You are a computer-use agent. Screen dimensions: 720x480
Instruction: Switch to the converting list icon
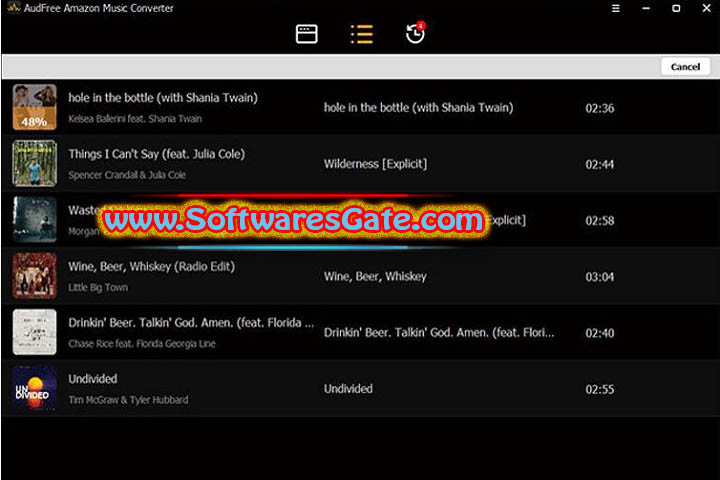[x=362, y=34]
